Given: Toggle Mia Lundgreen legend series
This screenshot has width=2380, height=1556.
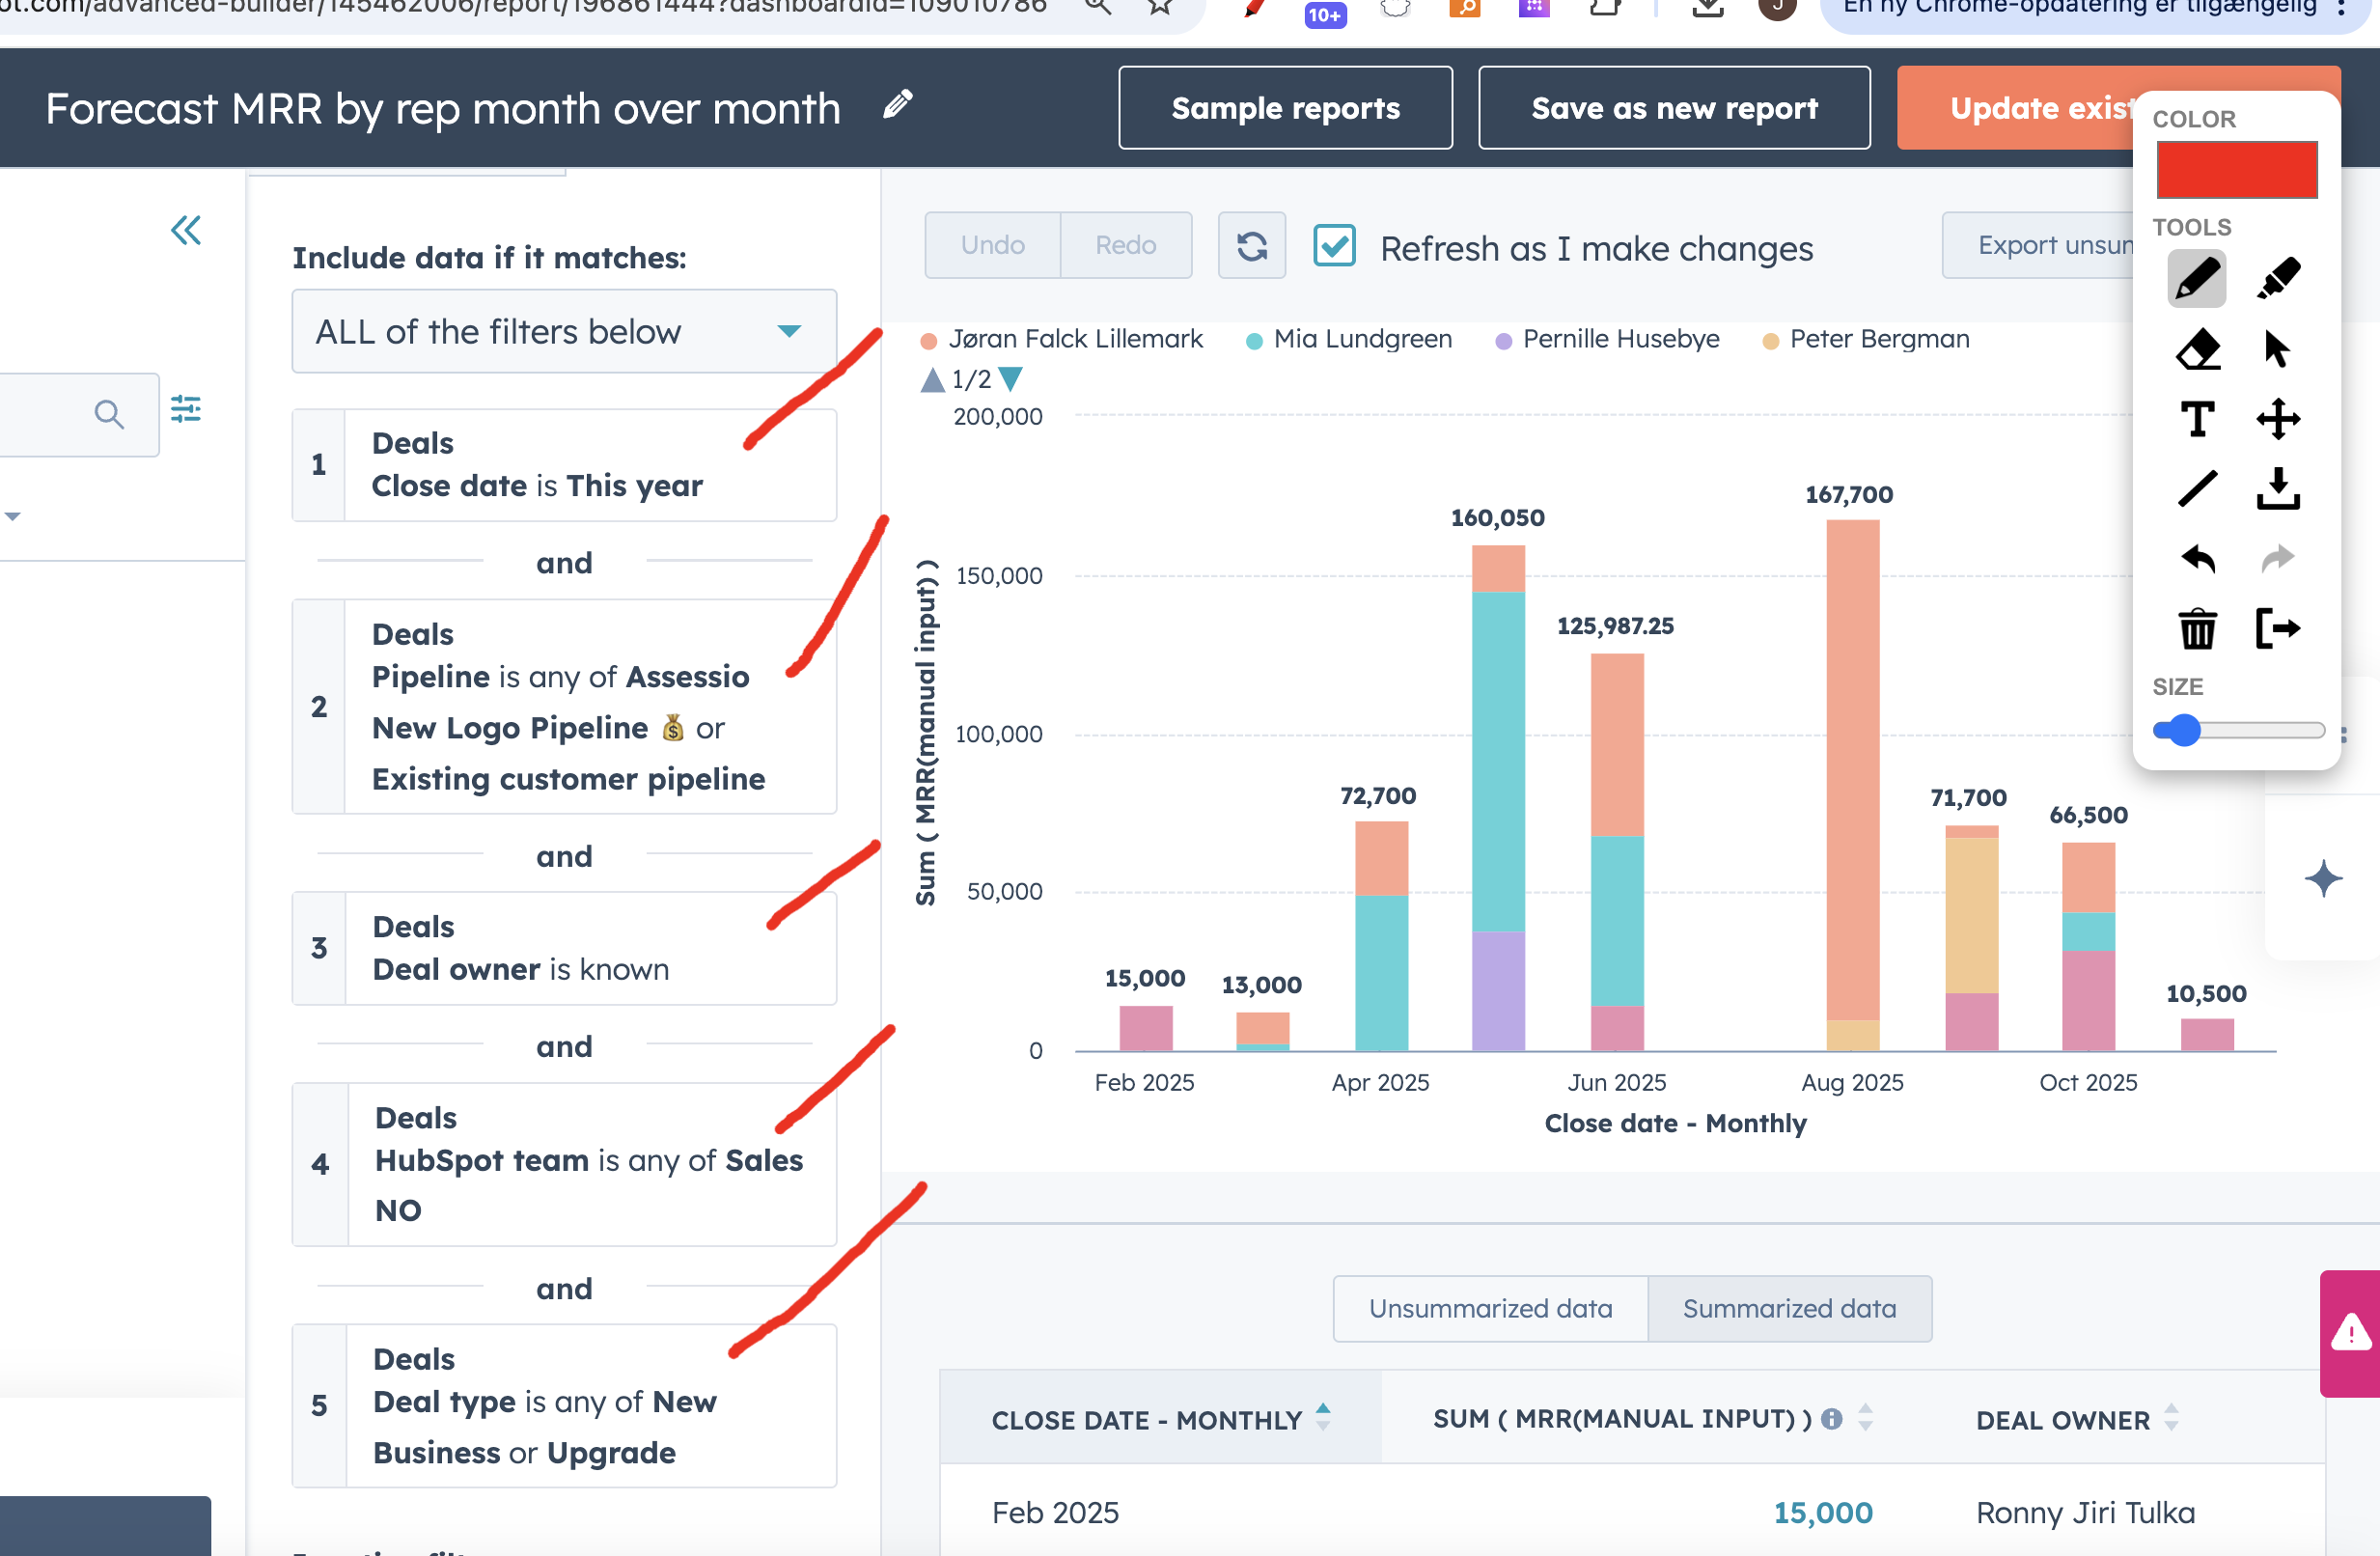Looking at the screenshot, I should tap(1361, 340).
